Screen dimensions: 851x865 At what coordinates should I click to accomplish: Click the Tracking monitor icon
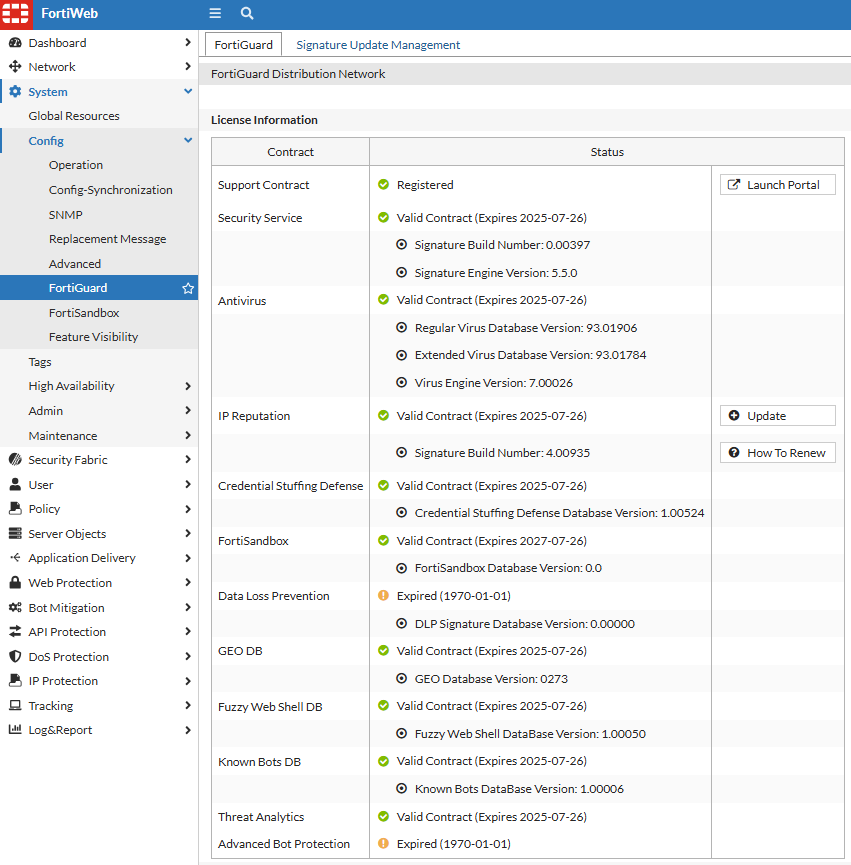pyautogui.click(x=15, y=706)
